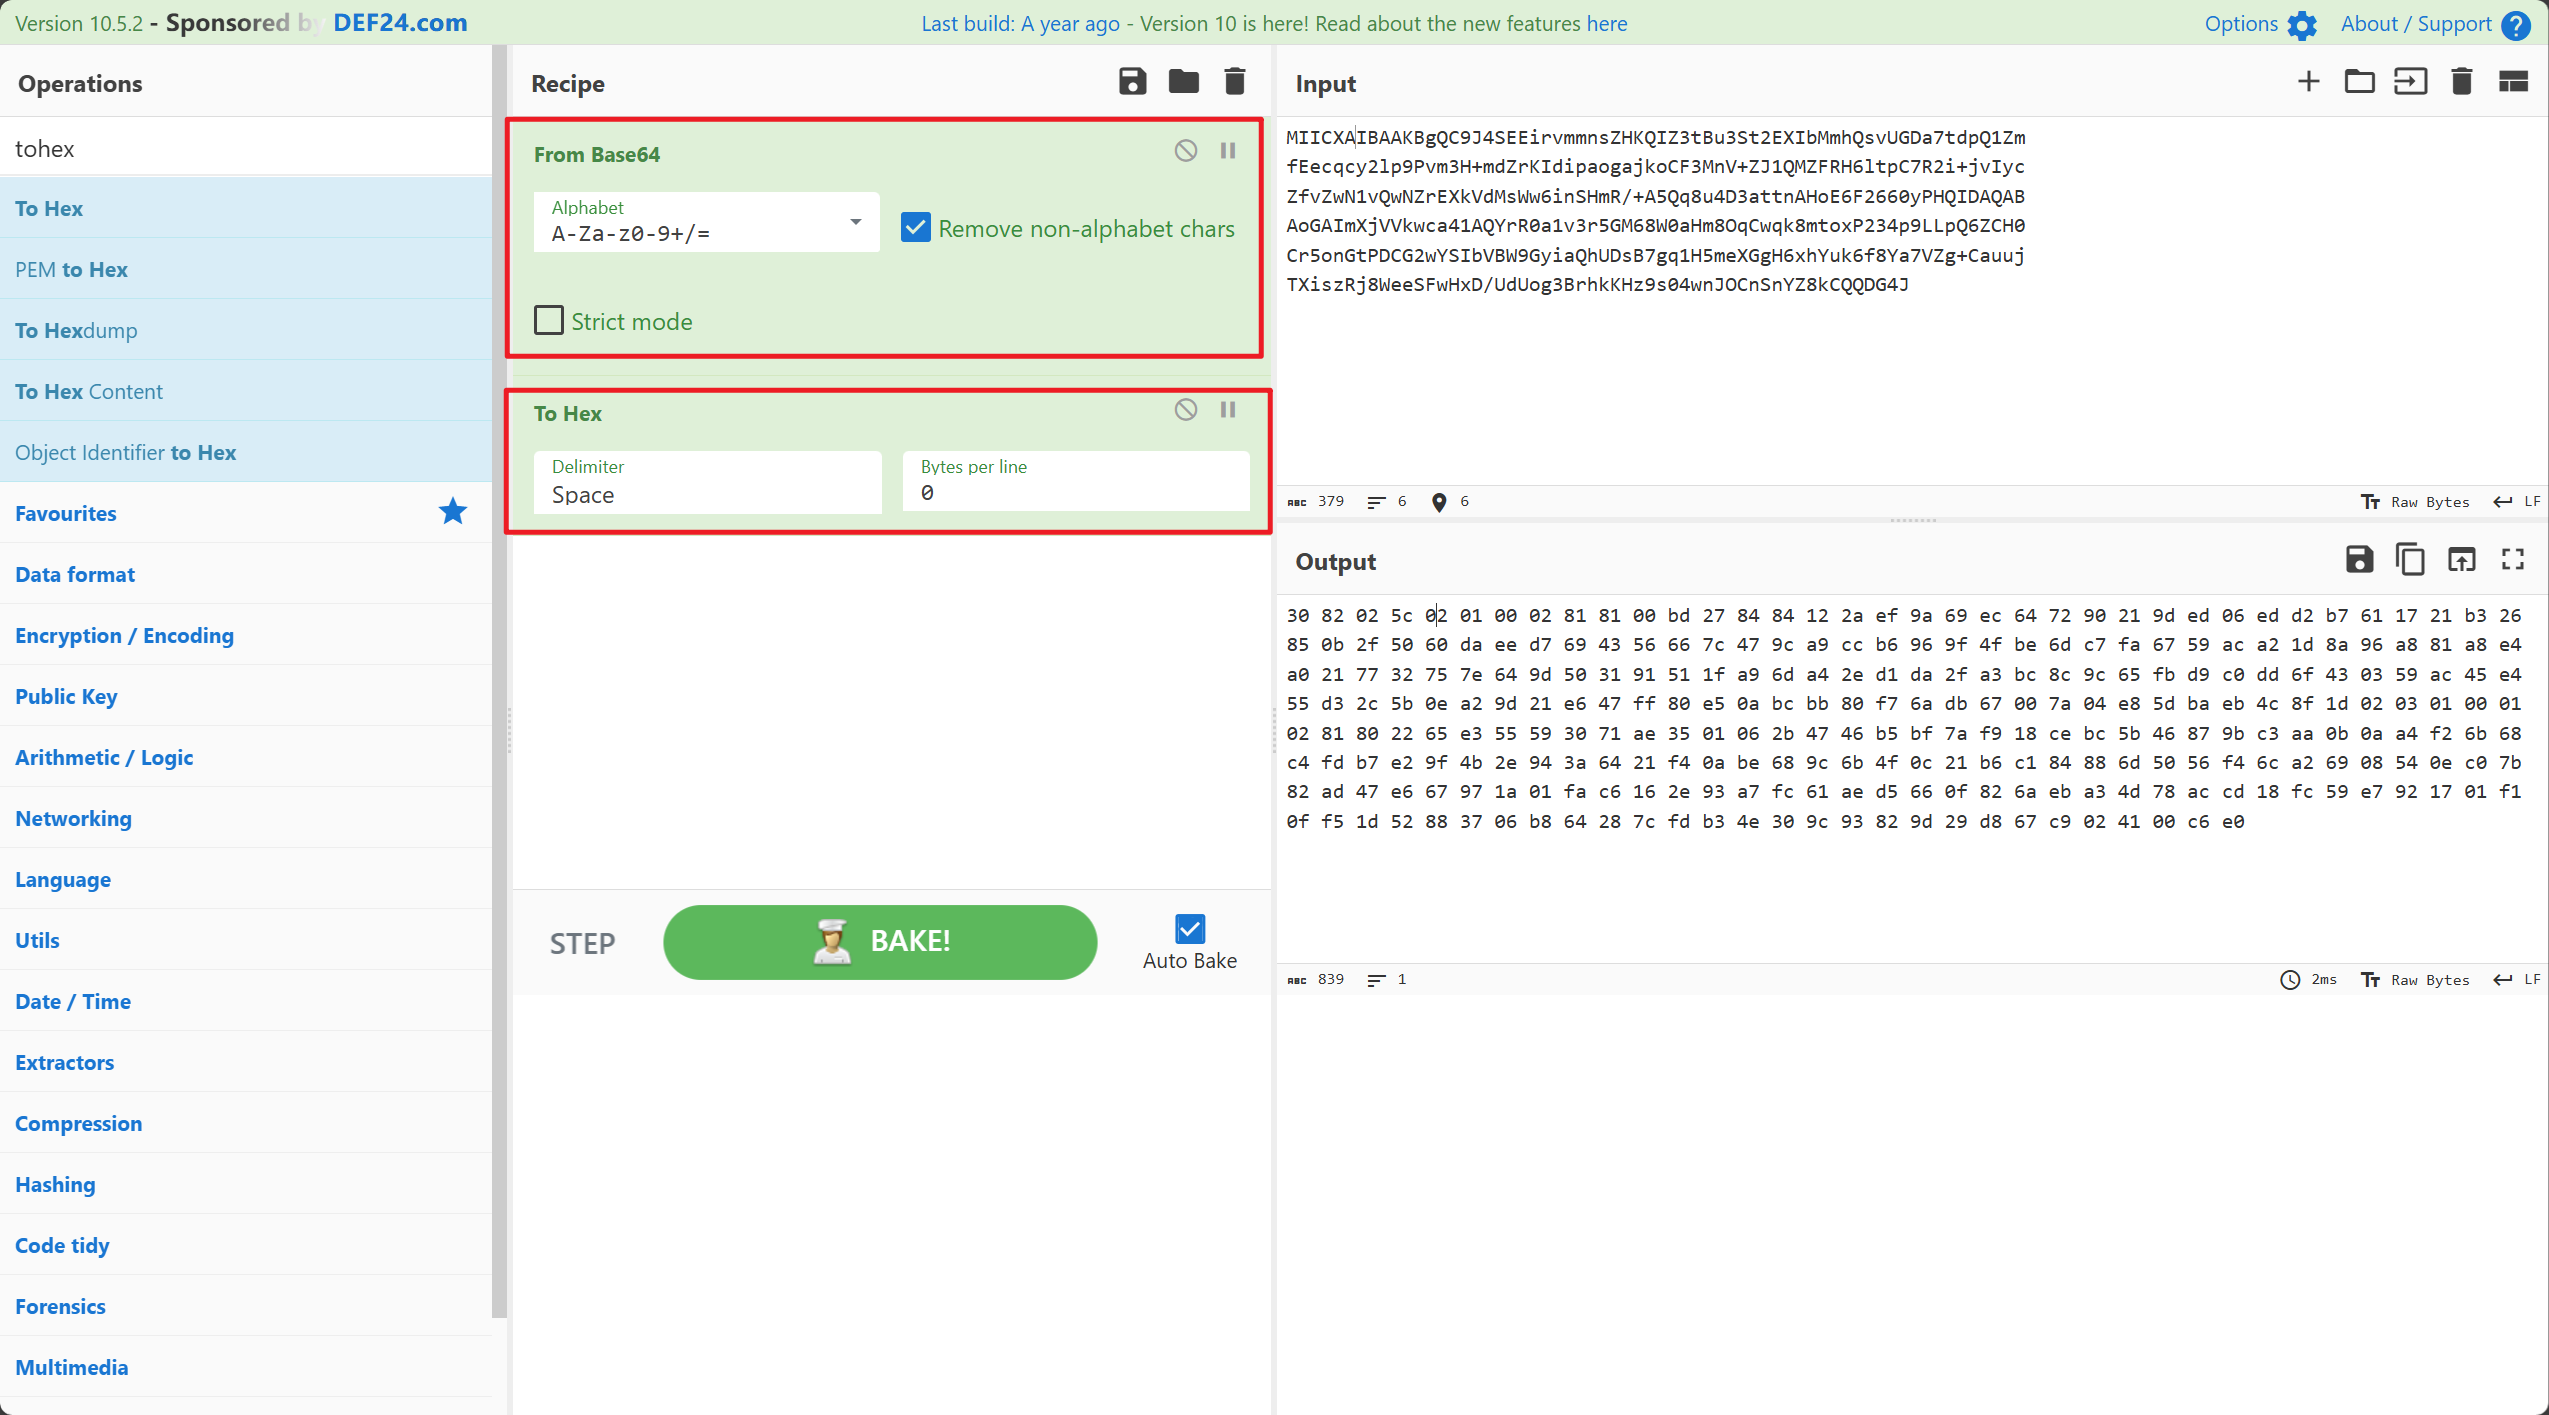
Task: Select the To Hexdump operation
Action: [76, 330]
